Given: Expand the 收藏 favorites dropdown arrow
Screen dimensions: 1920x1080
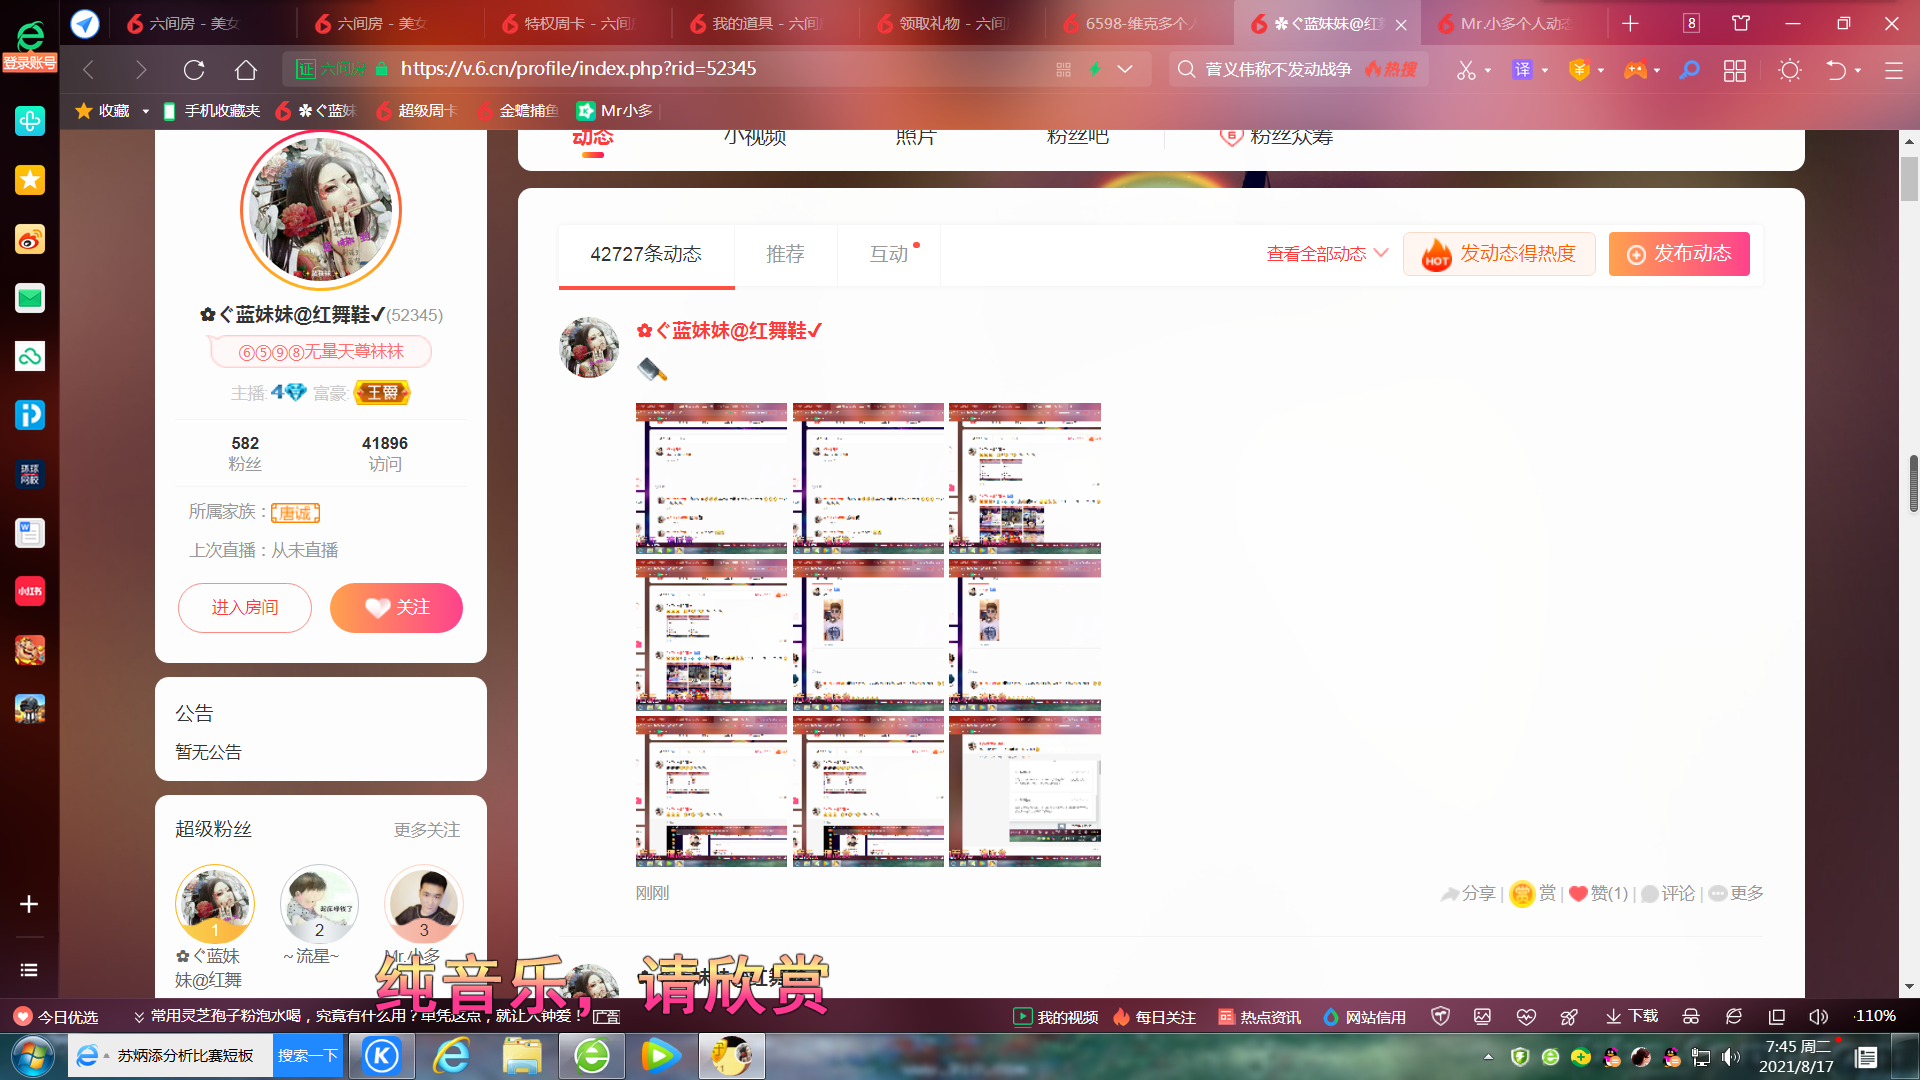Looking at the screenshot, I should (x=146, y=111).
